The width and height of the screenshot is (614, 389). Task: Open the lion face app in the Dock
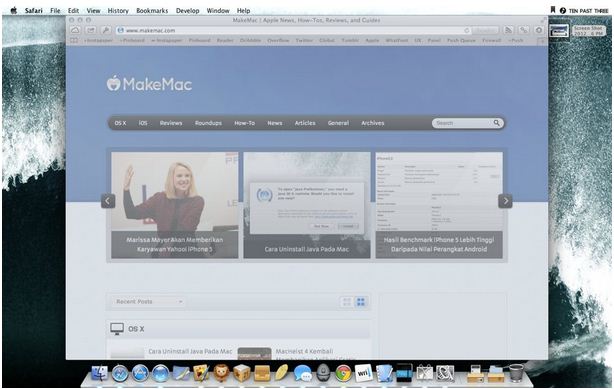(221, 373)
